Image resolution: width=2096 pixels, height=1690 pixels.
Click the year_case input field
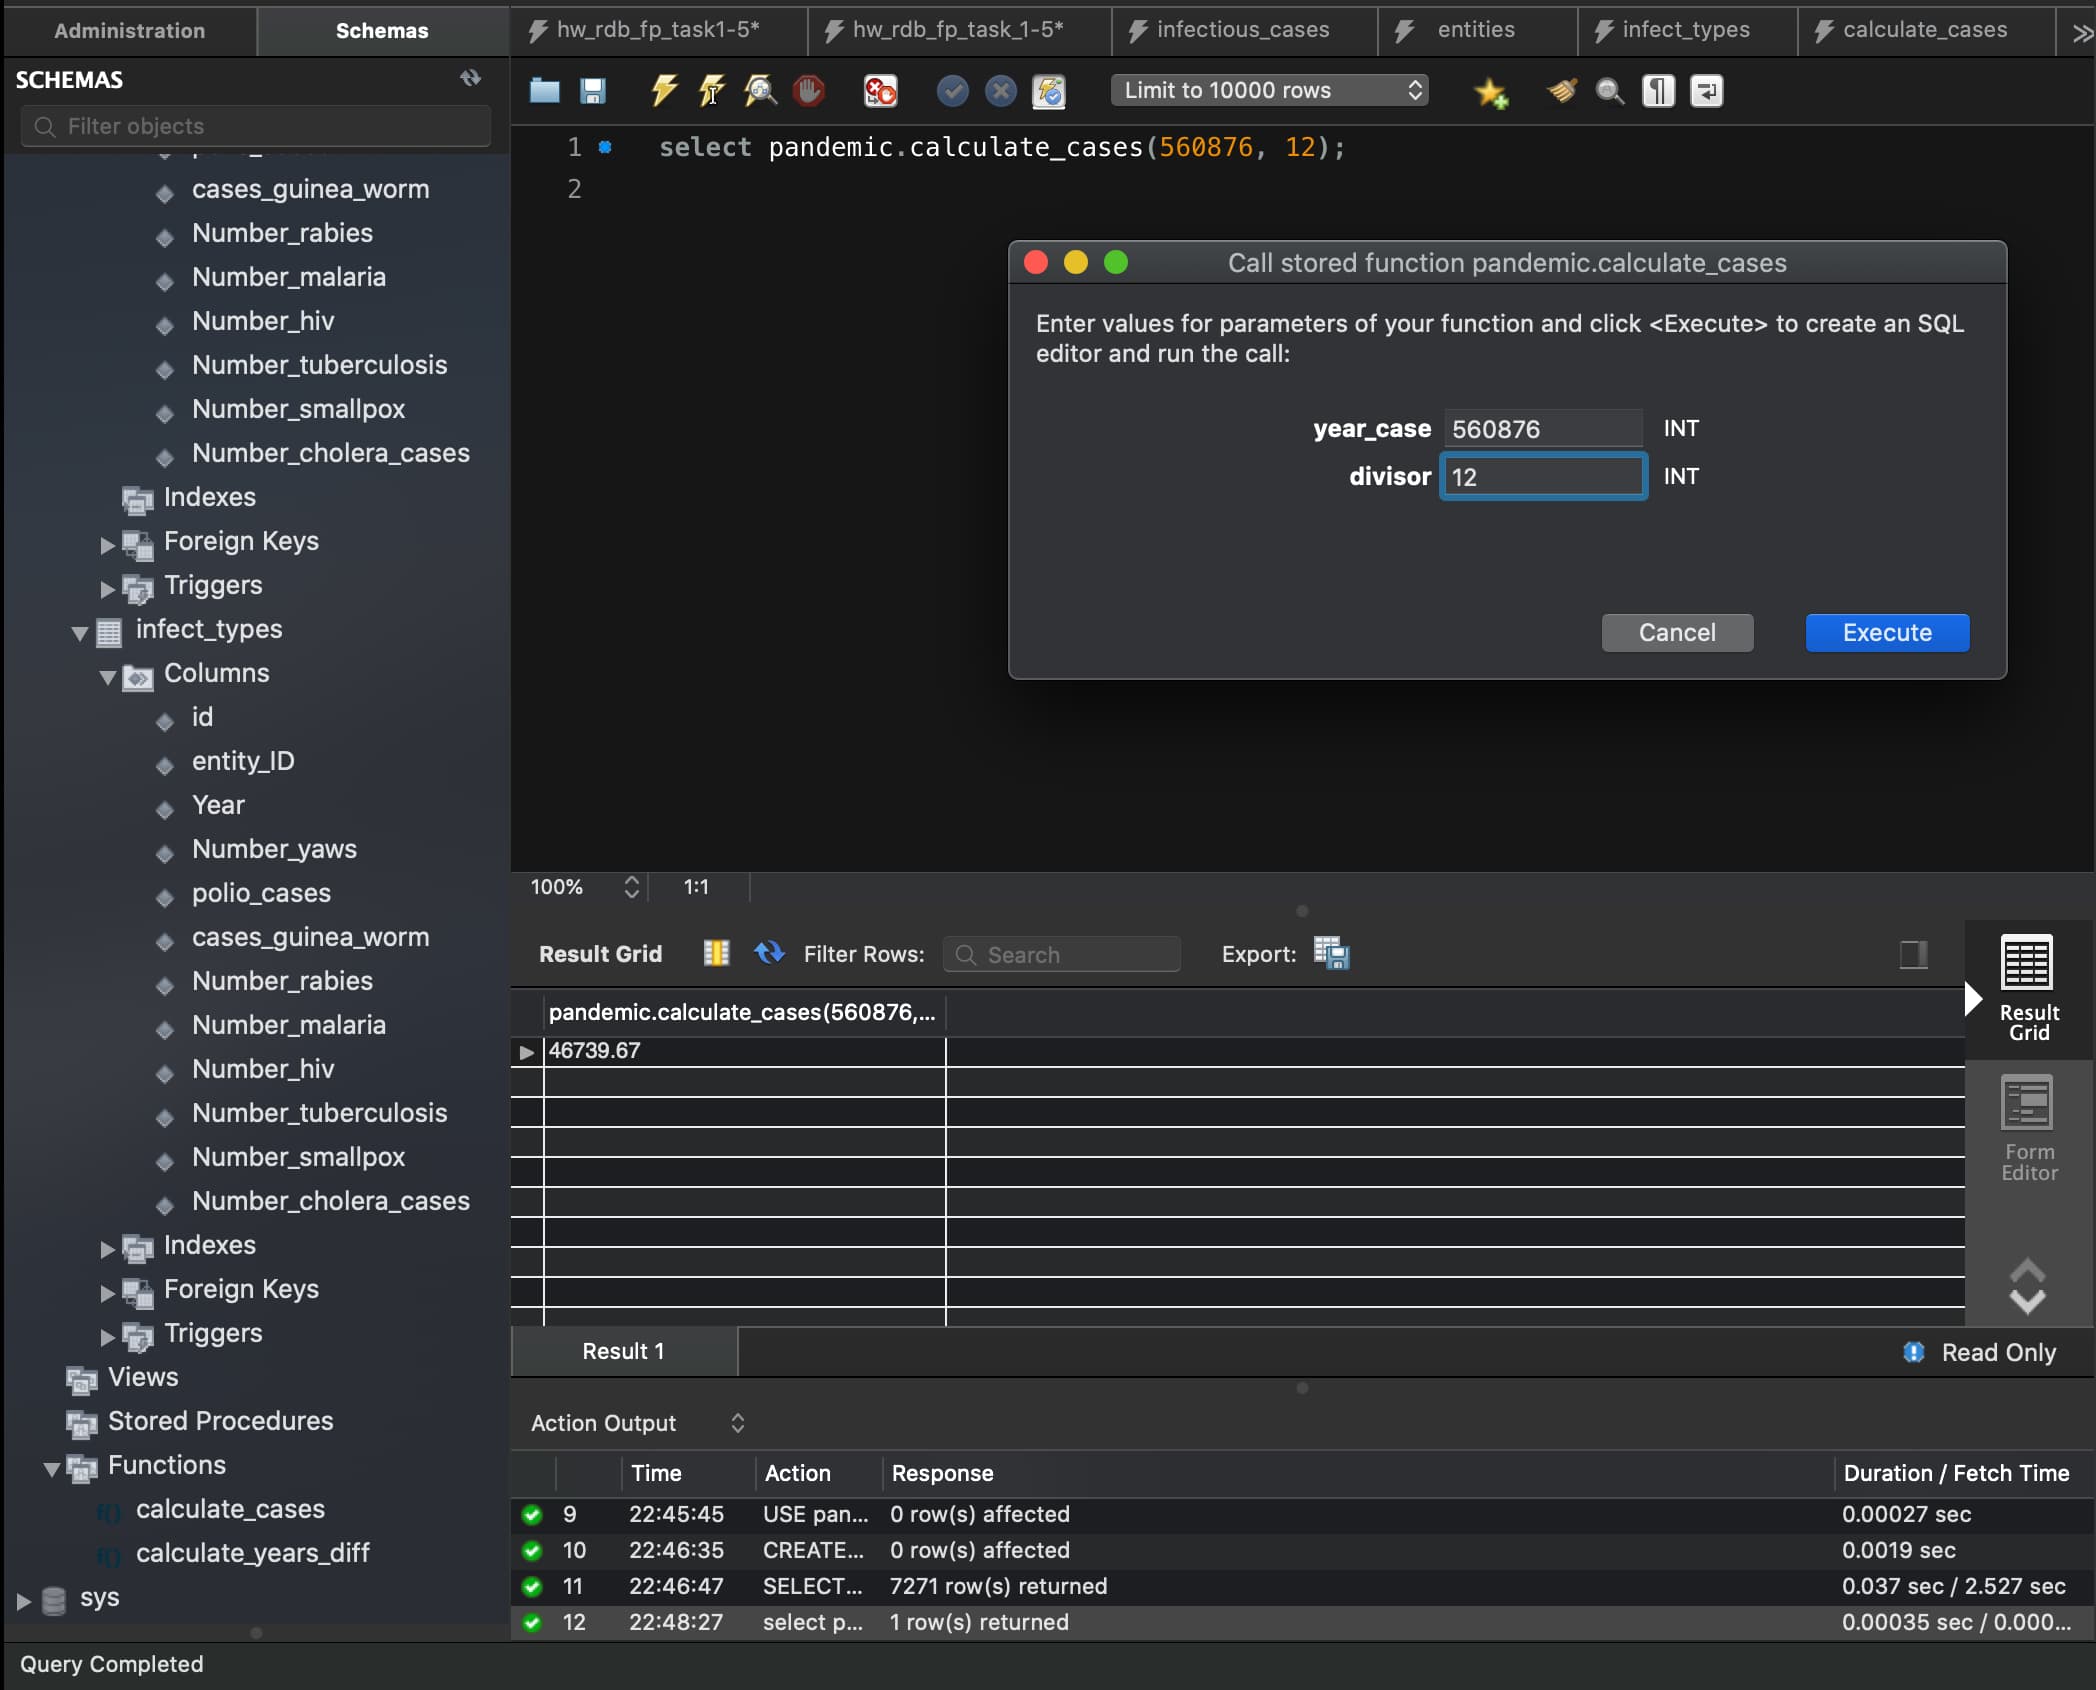tap(1541, 429)
